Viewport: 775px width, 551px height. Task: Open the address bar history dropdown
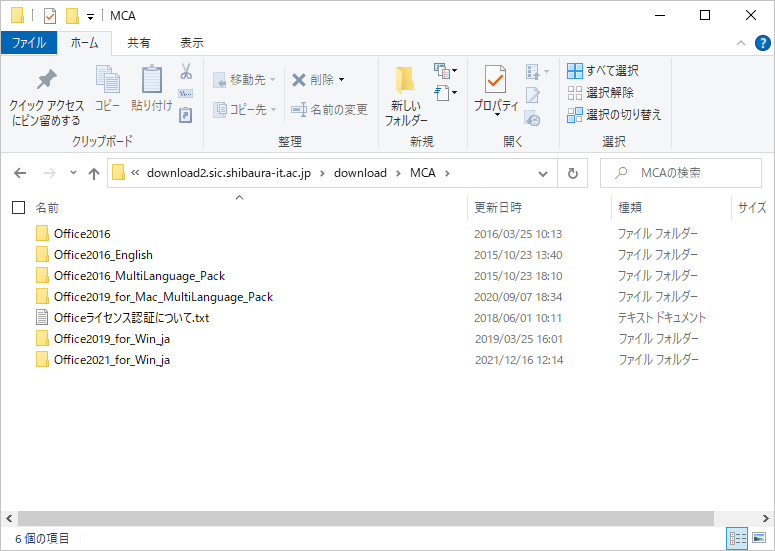(x=543, y=173)
